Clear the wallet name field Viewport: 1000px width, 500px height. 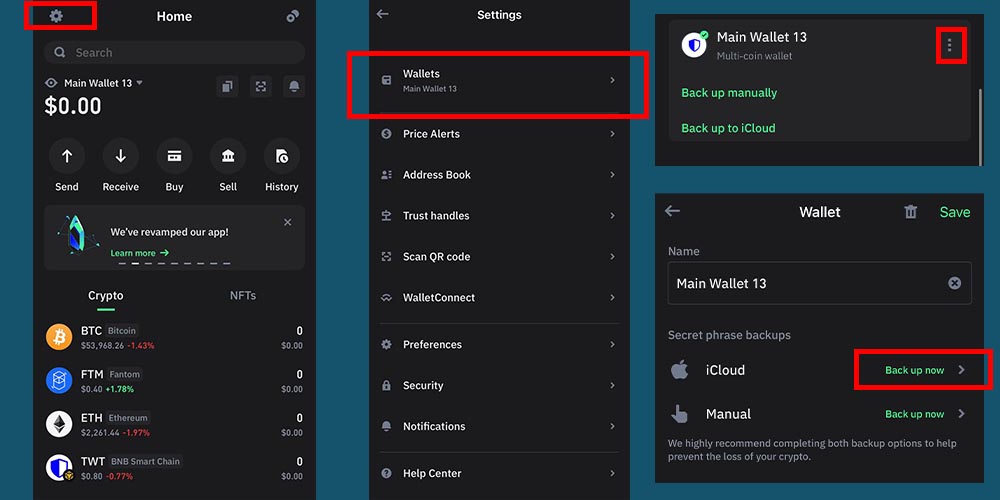[x=954, y=284]
